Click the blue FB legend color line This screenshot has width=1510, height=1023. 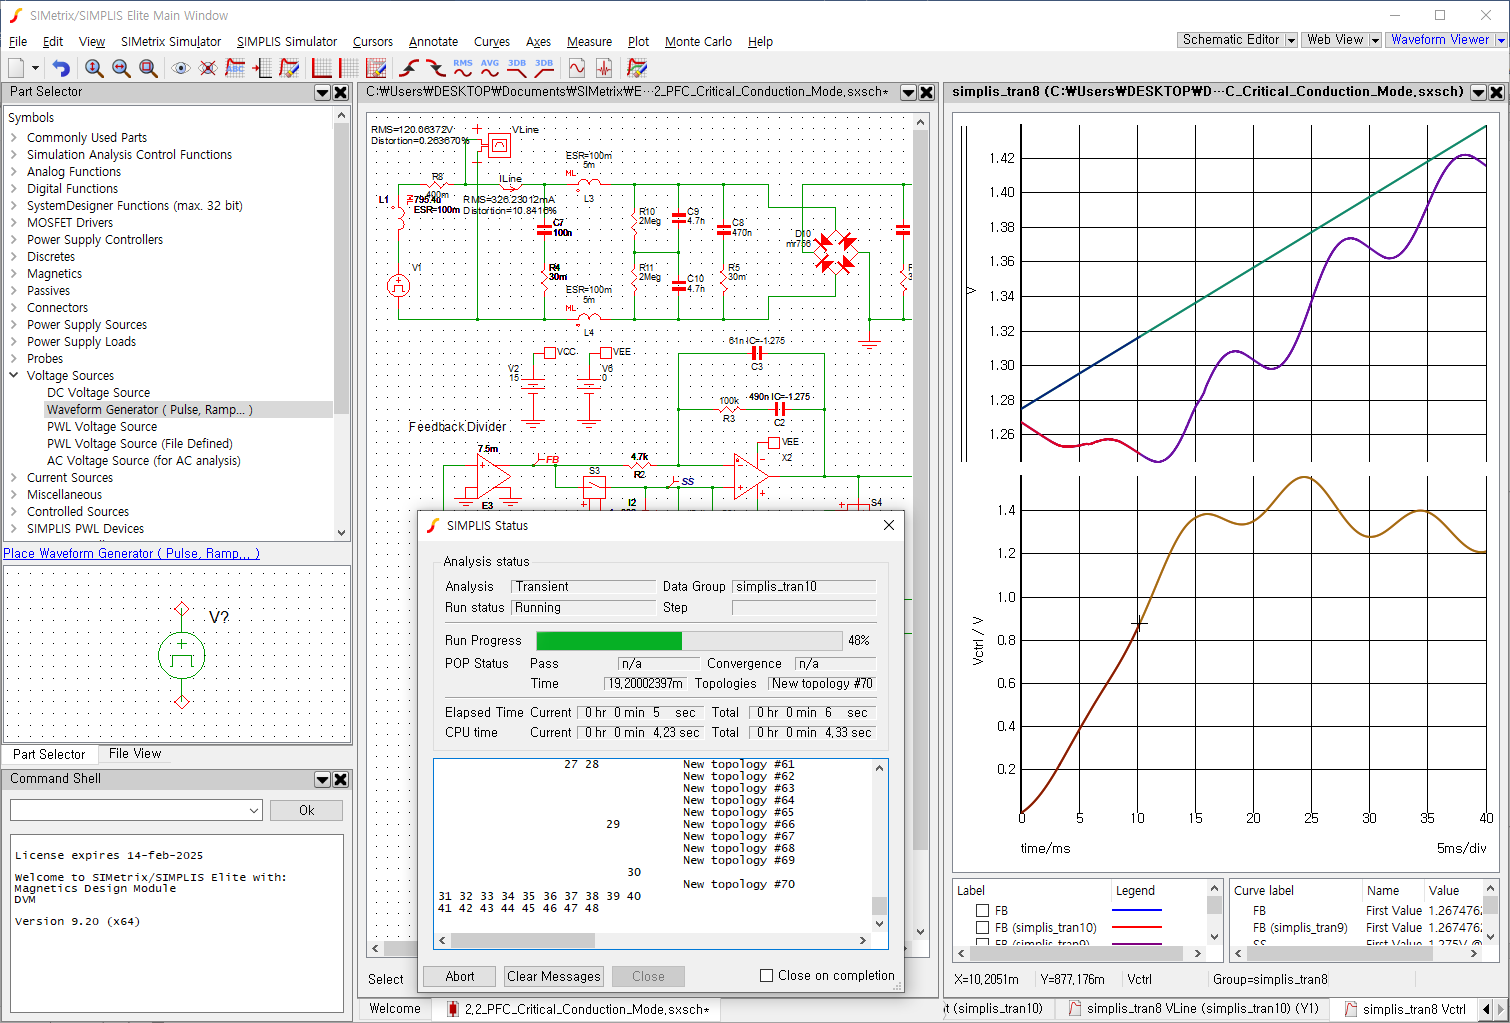tap(1137, 911)
